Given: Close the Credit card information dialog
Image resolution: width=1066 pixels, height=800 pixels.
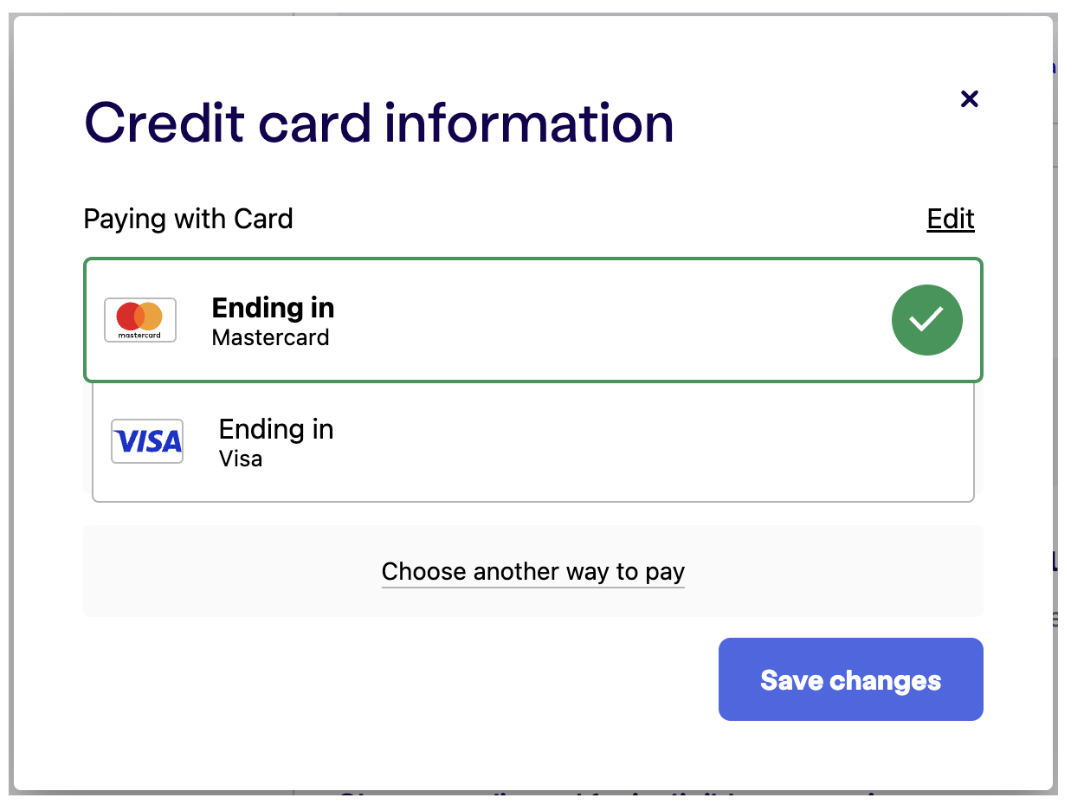Looking at the screenshot, I should (x=969, y=99).
